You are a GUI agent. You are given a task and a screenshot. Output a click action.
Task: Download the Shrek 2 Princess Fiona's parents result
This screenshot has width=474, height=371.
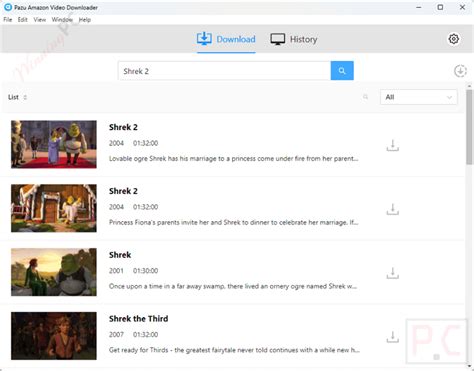click(x=393, y=209)
